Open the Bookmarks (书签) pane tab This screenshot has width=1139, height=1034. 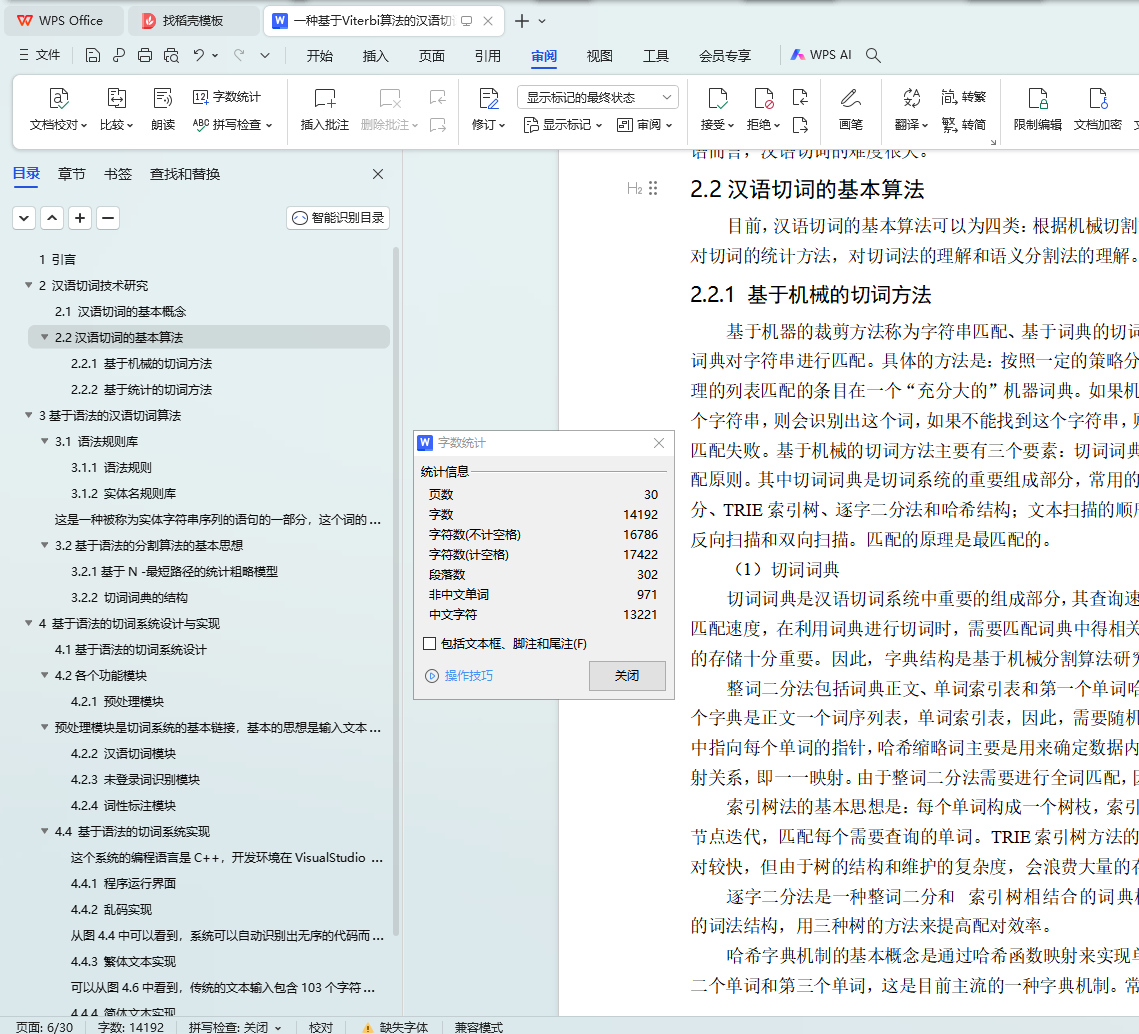point(118,174)
